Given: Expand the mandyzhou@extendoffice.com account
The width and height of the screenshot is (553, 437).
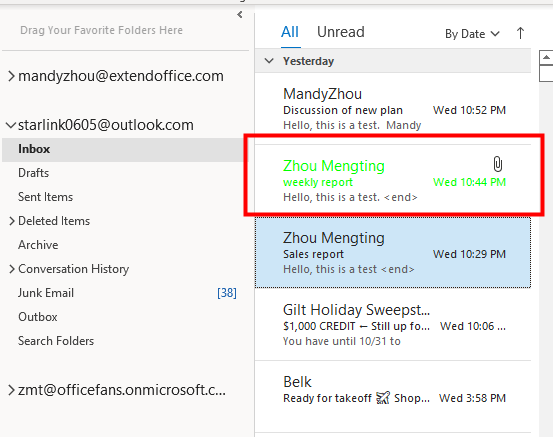Looking at the screenshot, I should coord(11,76).
